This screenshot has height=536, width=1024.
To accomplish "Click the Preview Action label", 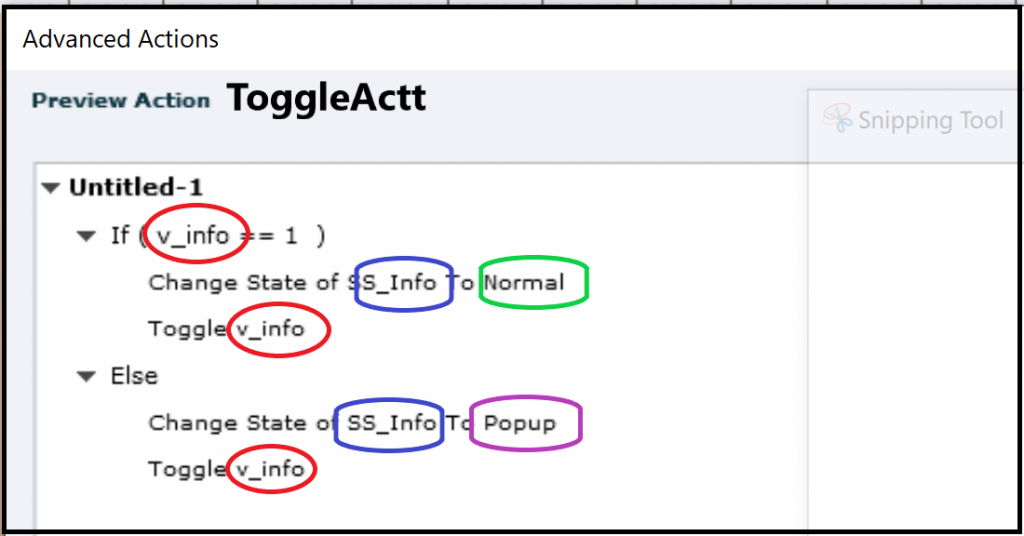I will [121, 100].
